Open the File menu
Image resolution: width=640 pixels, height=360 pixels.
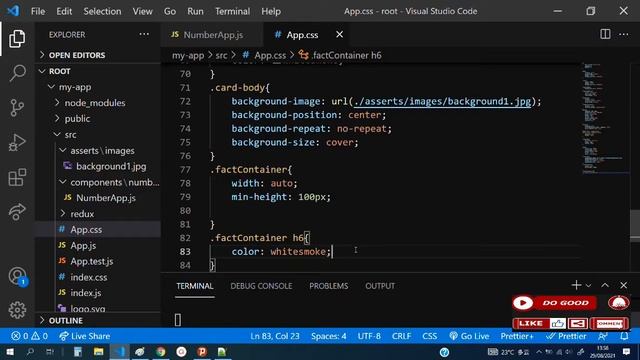point(38,11)
